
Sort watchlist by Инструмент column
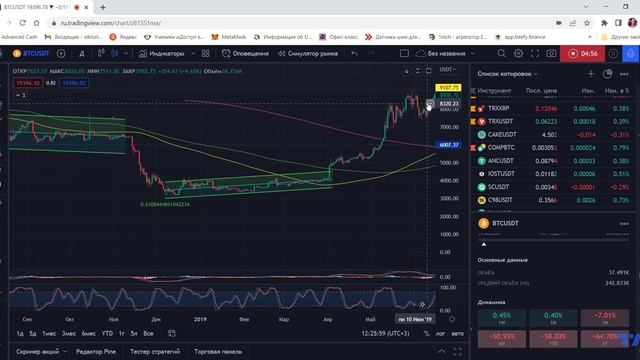[x=494, y=91]
